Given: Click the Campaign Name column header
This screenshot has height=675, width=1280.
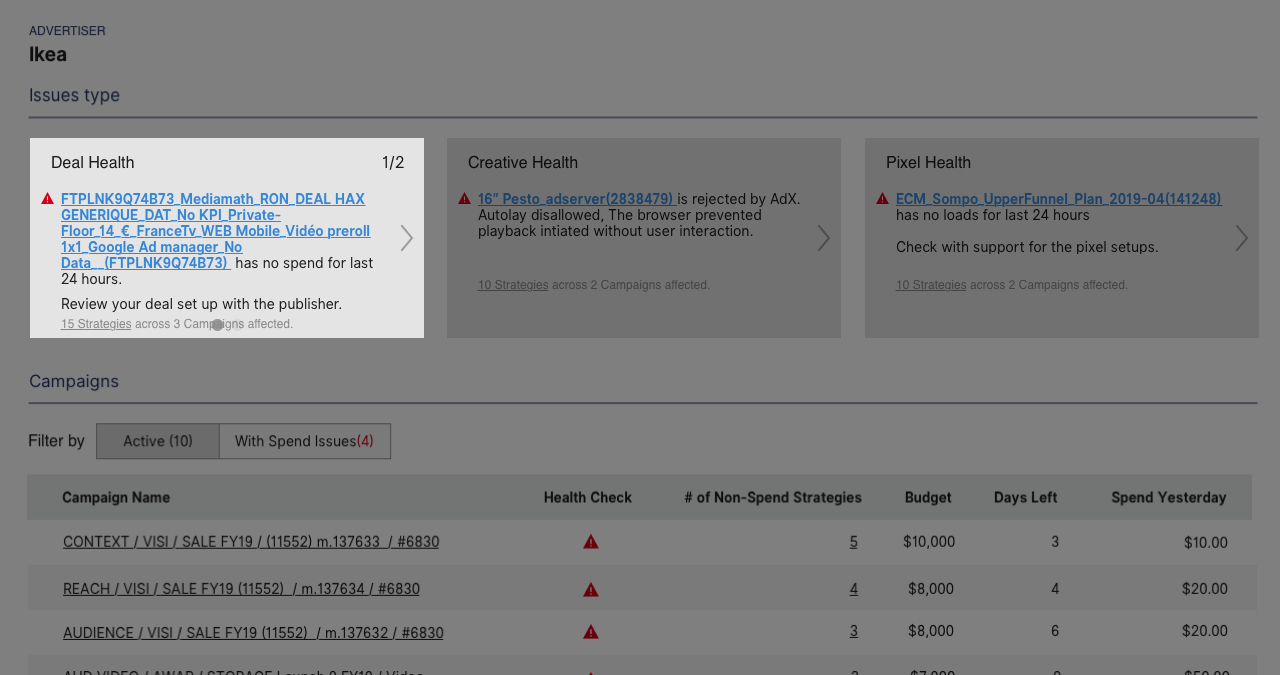Looking at the screenshot, I should (116, 497).
